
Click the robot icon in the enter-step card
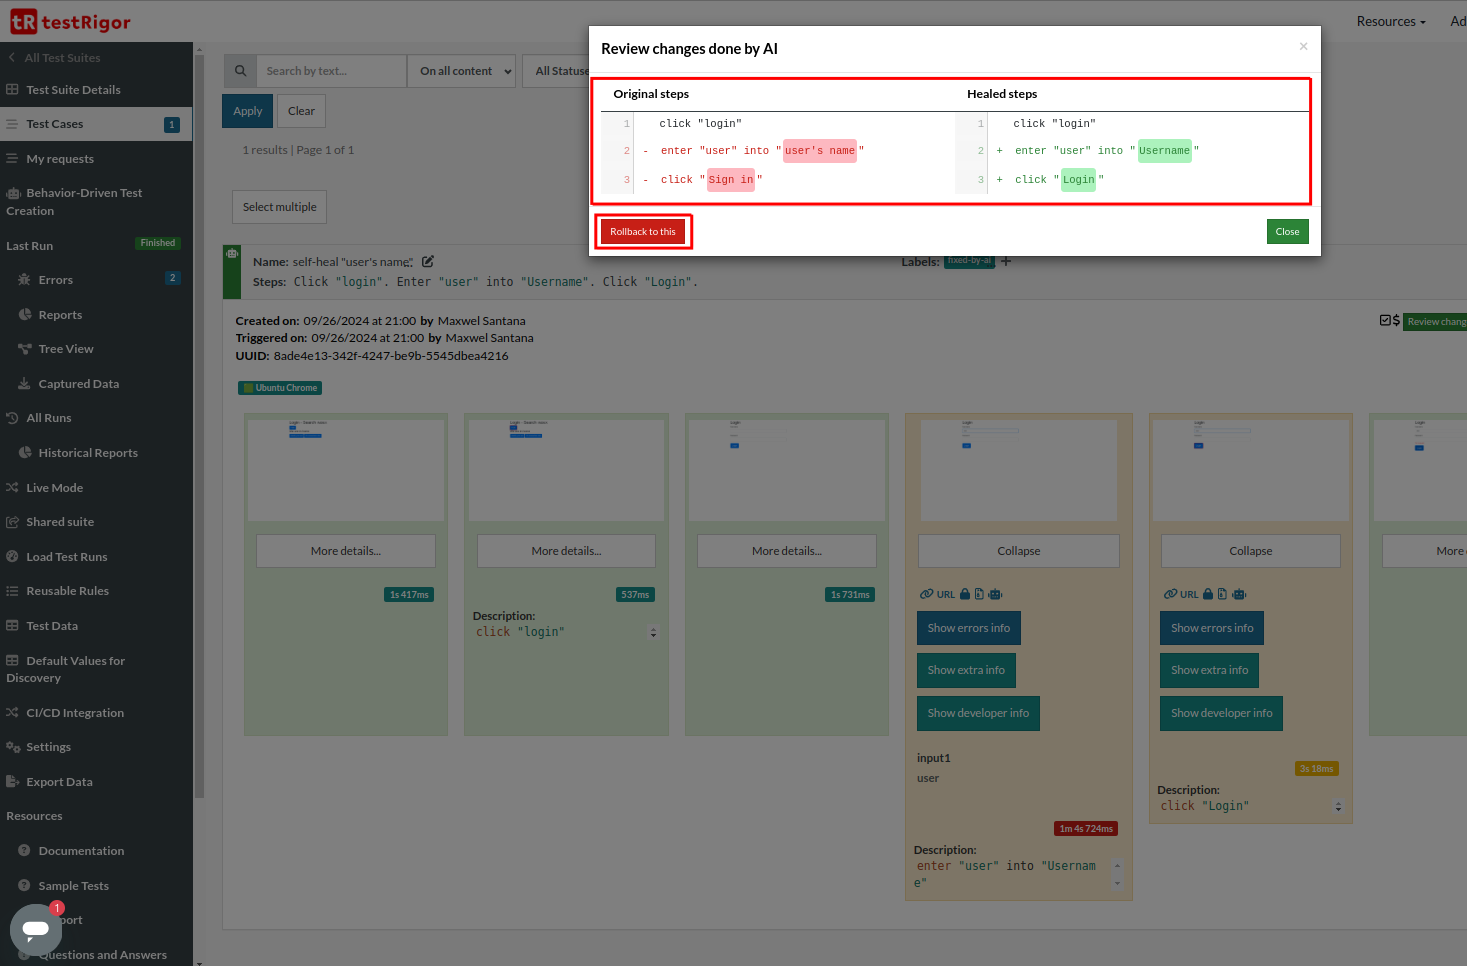(x=995, y=594)
